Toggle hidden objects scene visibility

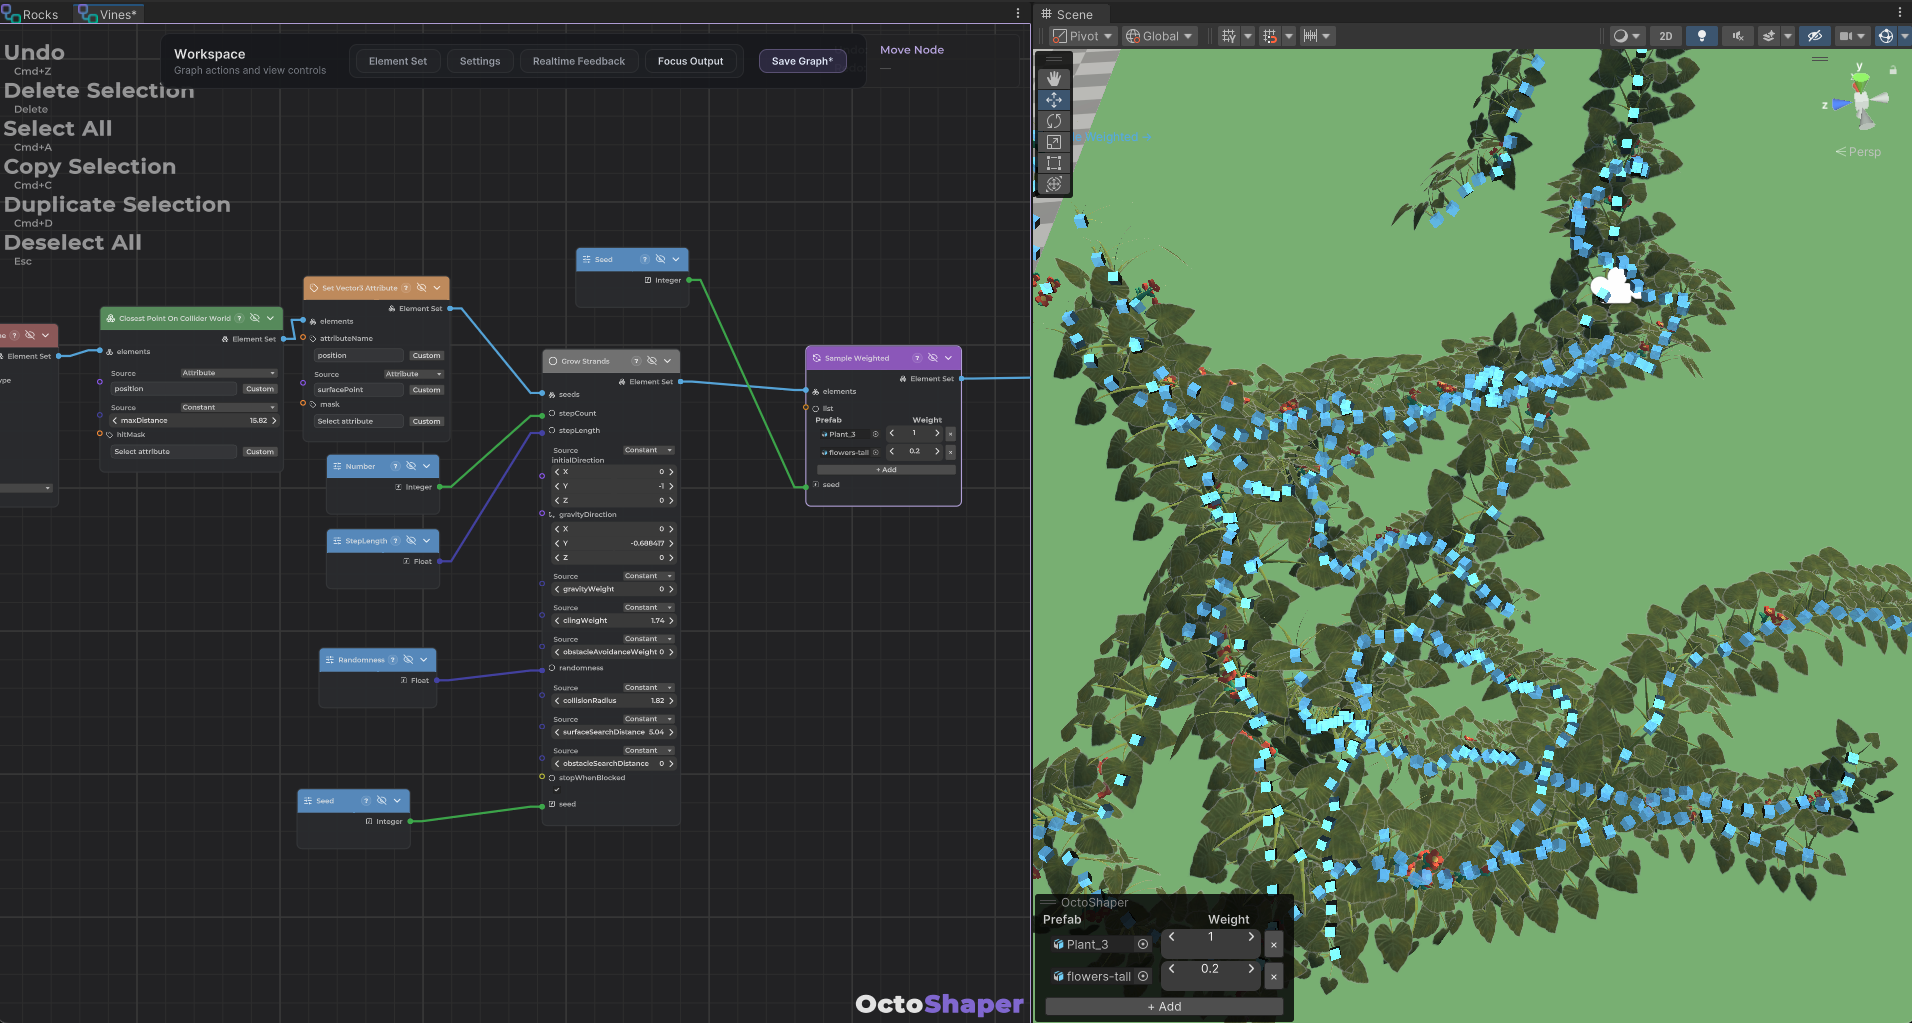pos(1815,36)
